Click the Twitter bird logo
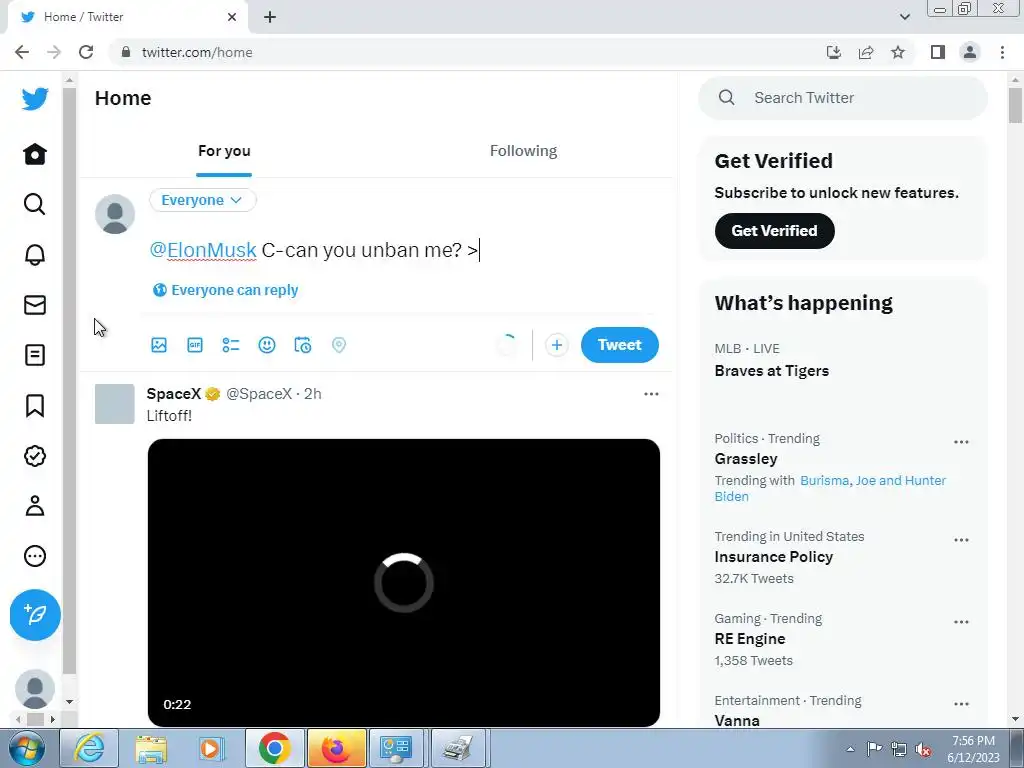 (x=35, y=99)
